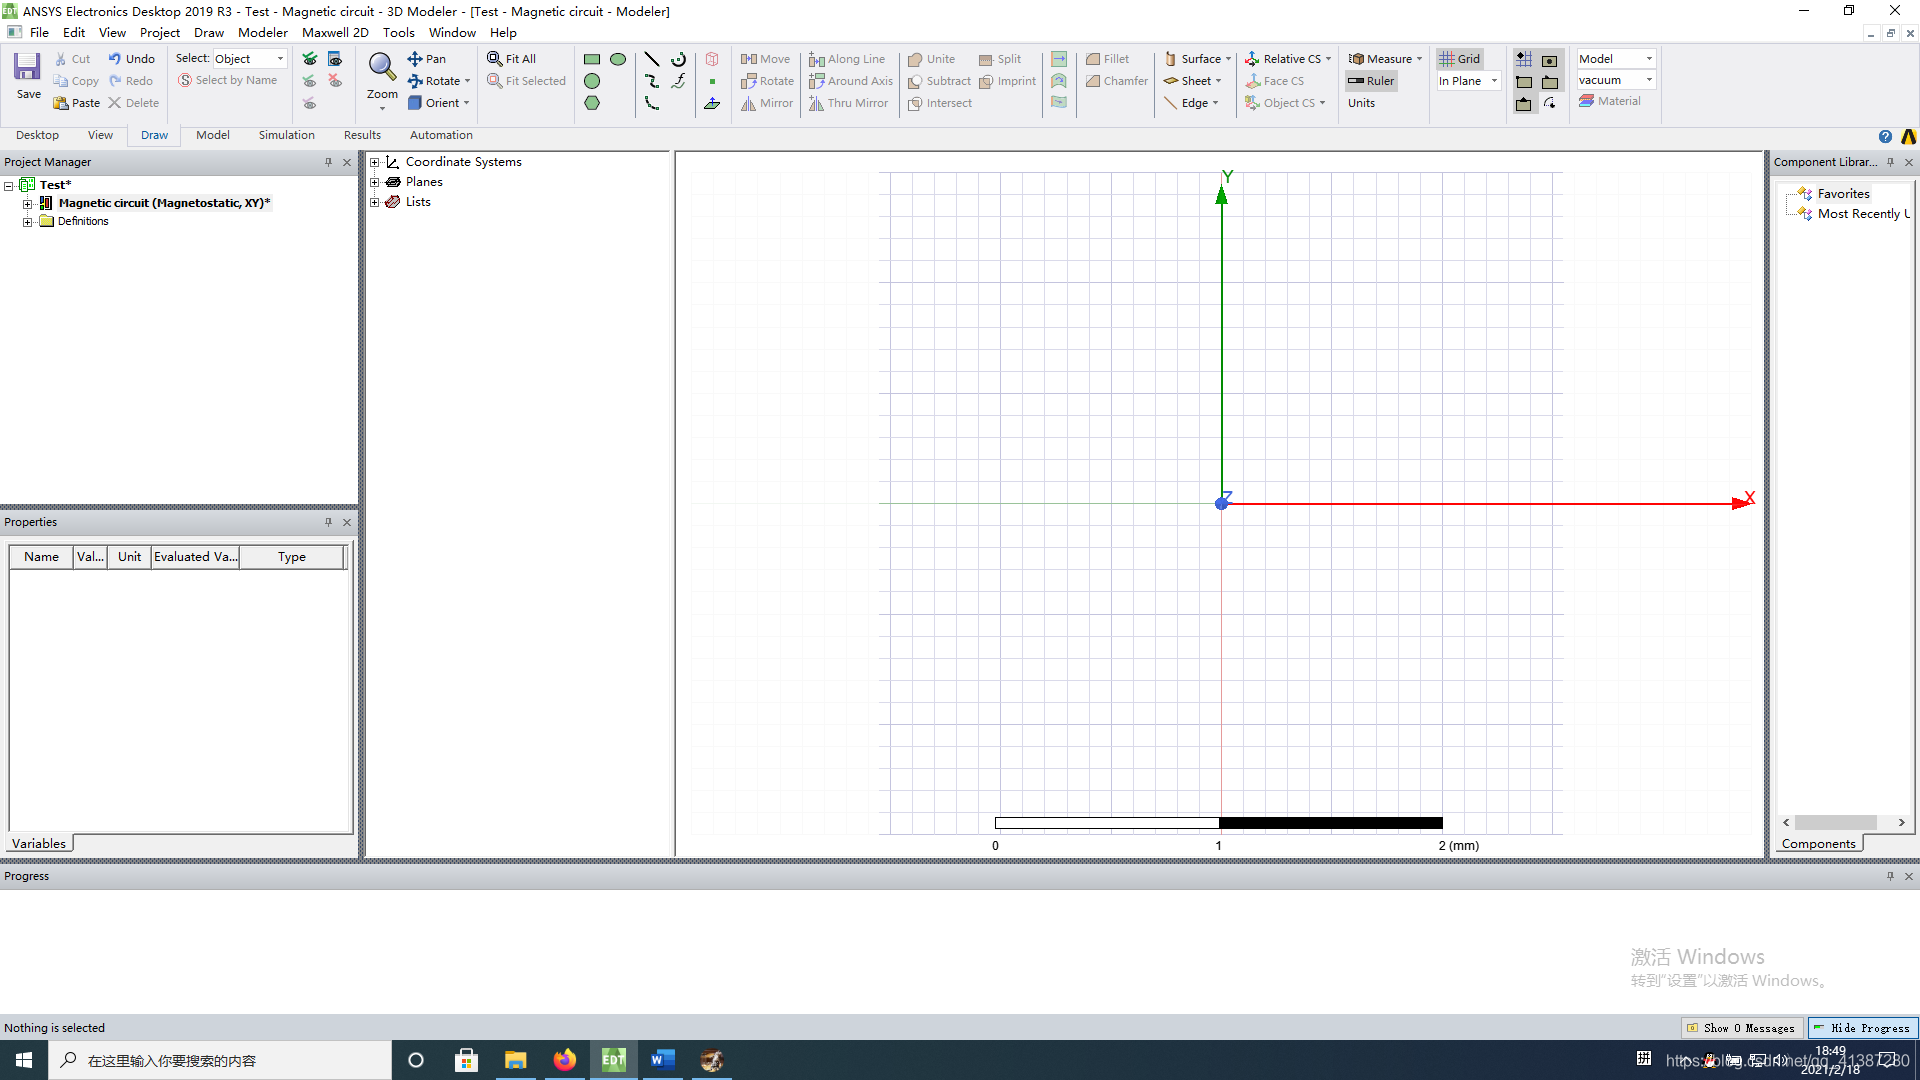
Task: Expand the Lists tree node
Action: click(x=375, y=202)
